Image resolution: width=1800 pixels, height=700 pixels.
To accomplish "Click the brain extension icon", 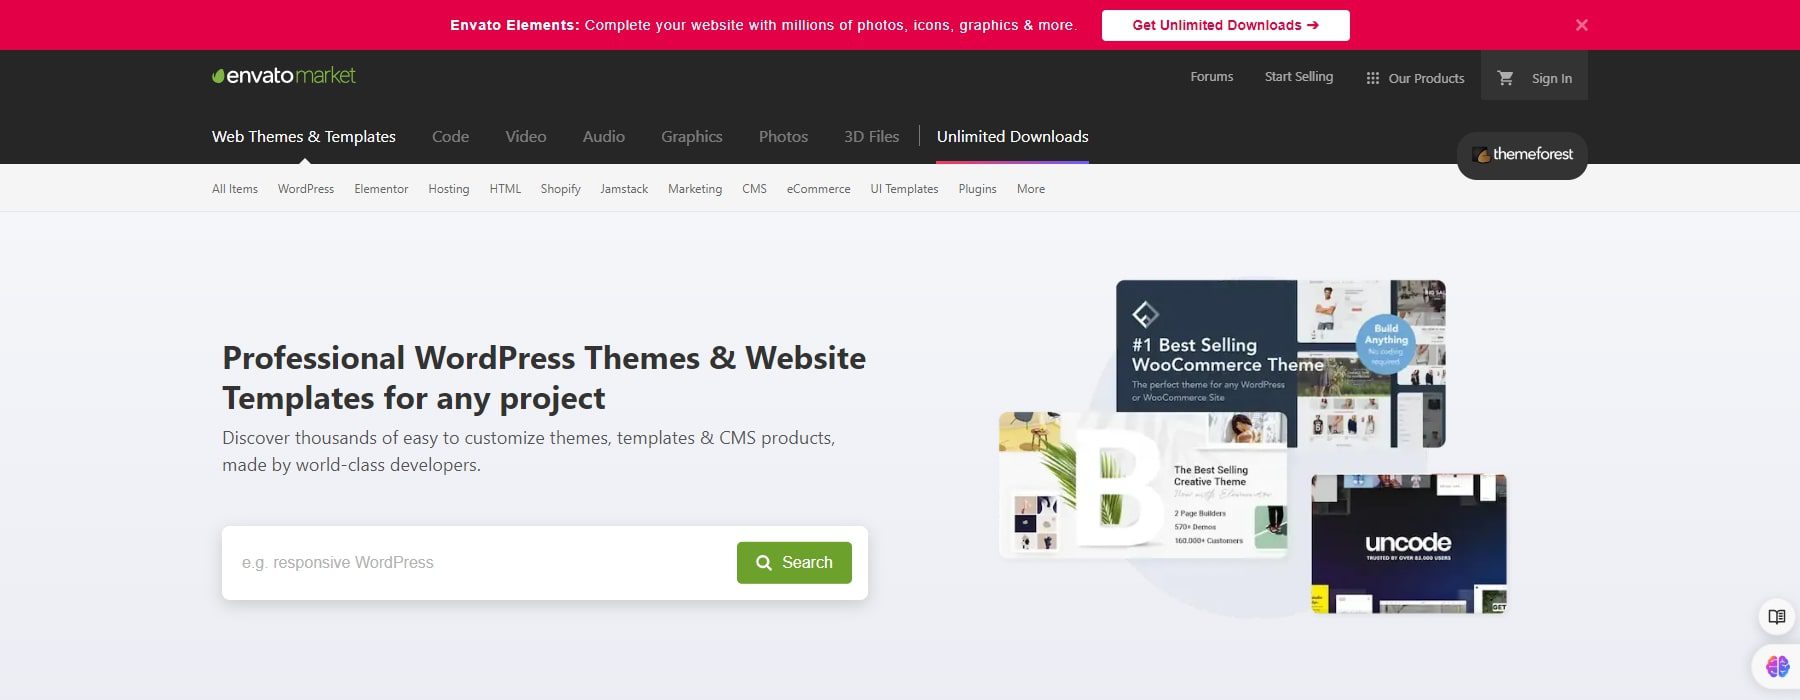I will click(x=1777, y=666).
